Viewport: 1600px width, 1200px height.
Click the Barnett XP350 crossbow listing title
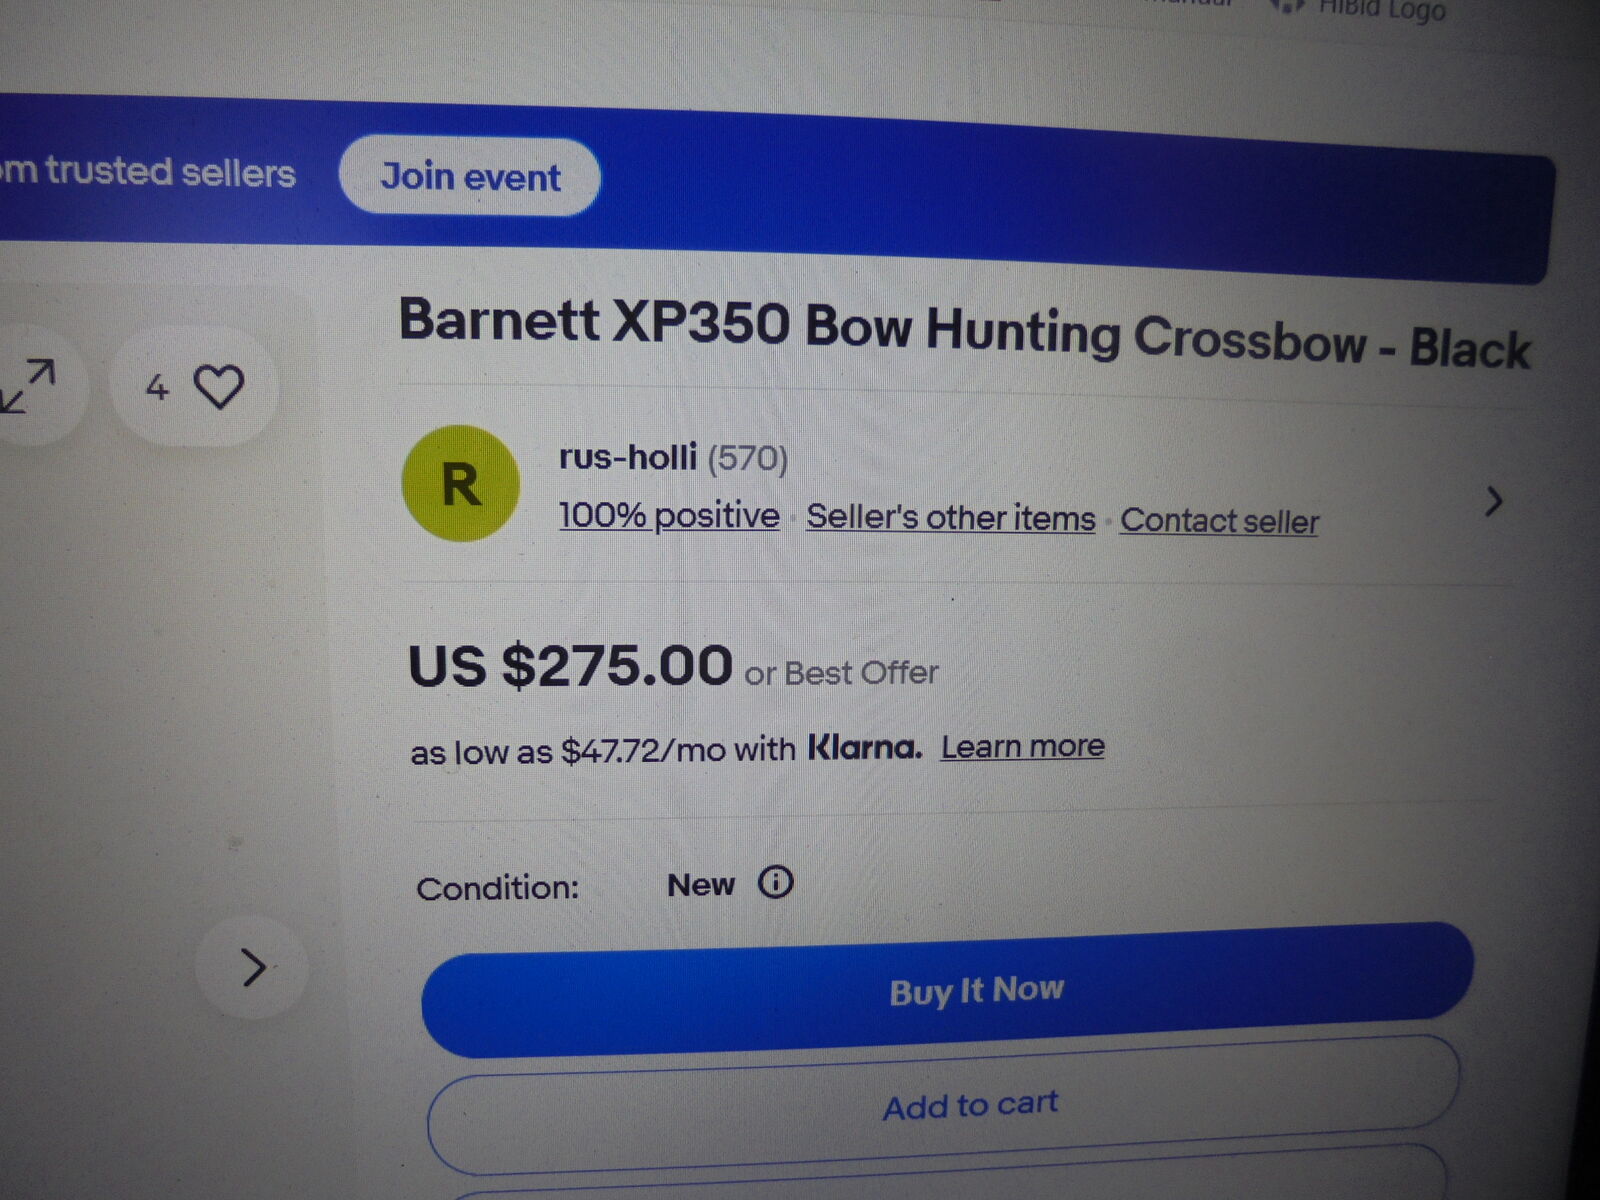(x=964, y=333)
